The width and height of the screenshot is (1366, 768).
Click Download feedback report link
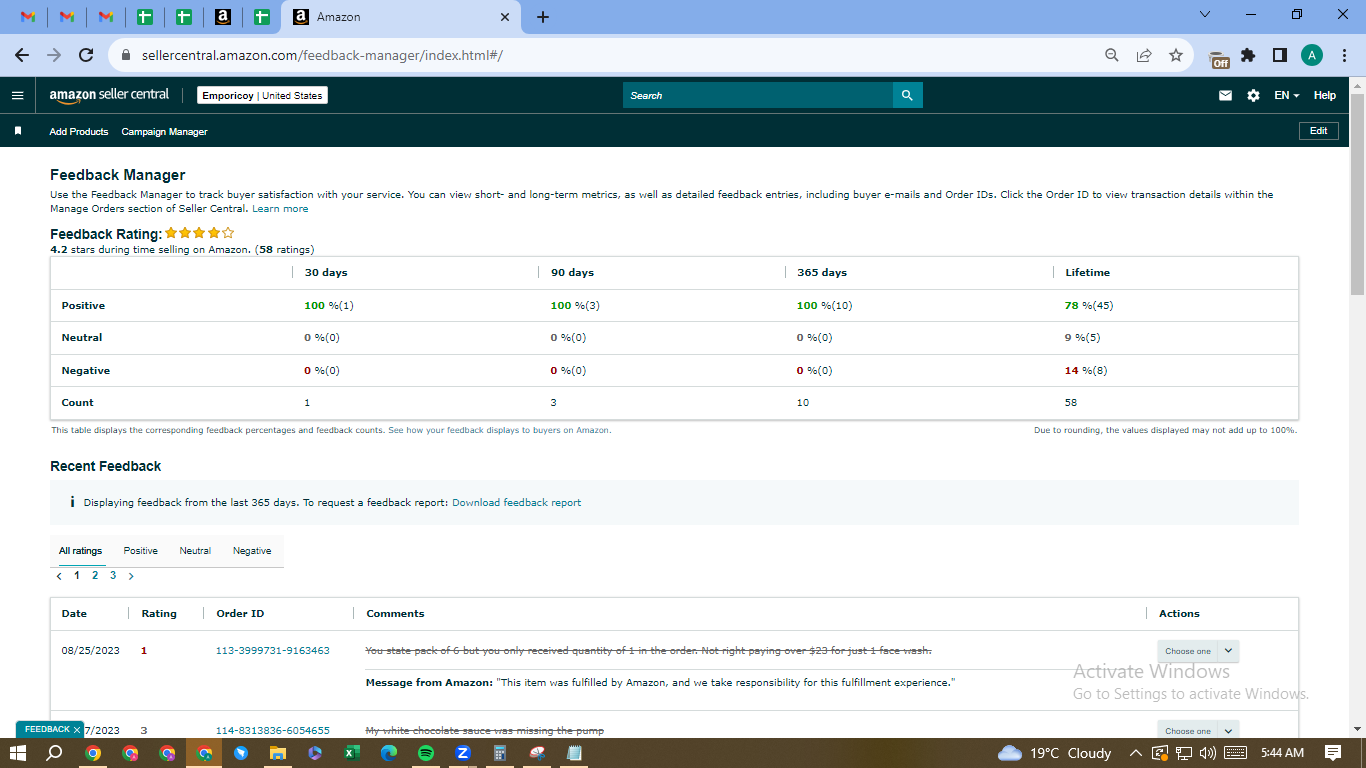516,502
